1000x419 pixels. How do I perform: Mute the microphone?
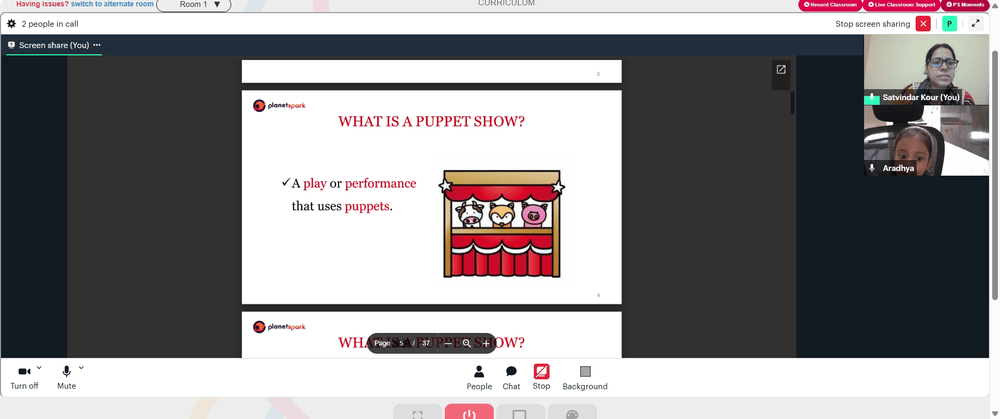pyautogui.click(x=66, y=377)
